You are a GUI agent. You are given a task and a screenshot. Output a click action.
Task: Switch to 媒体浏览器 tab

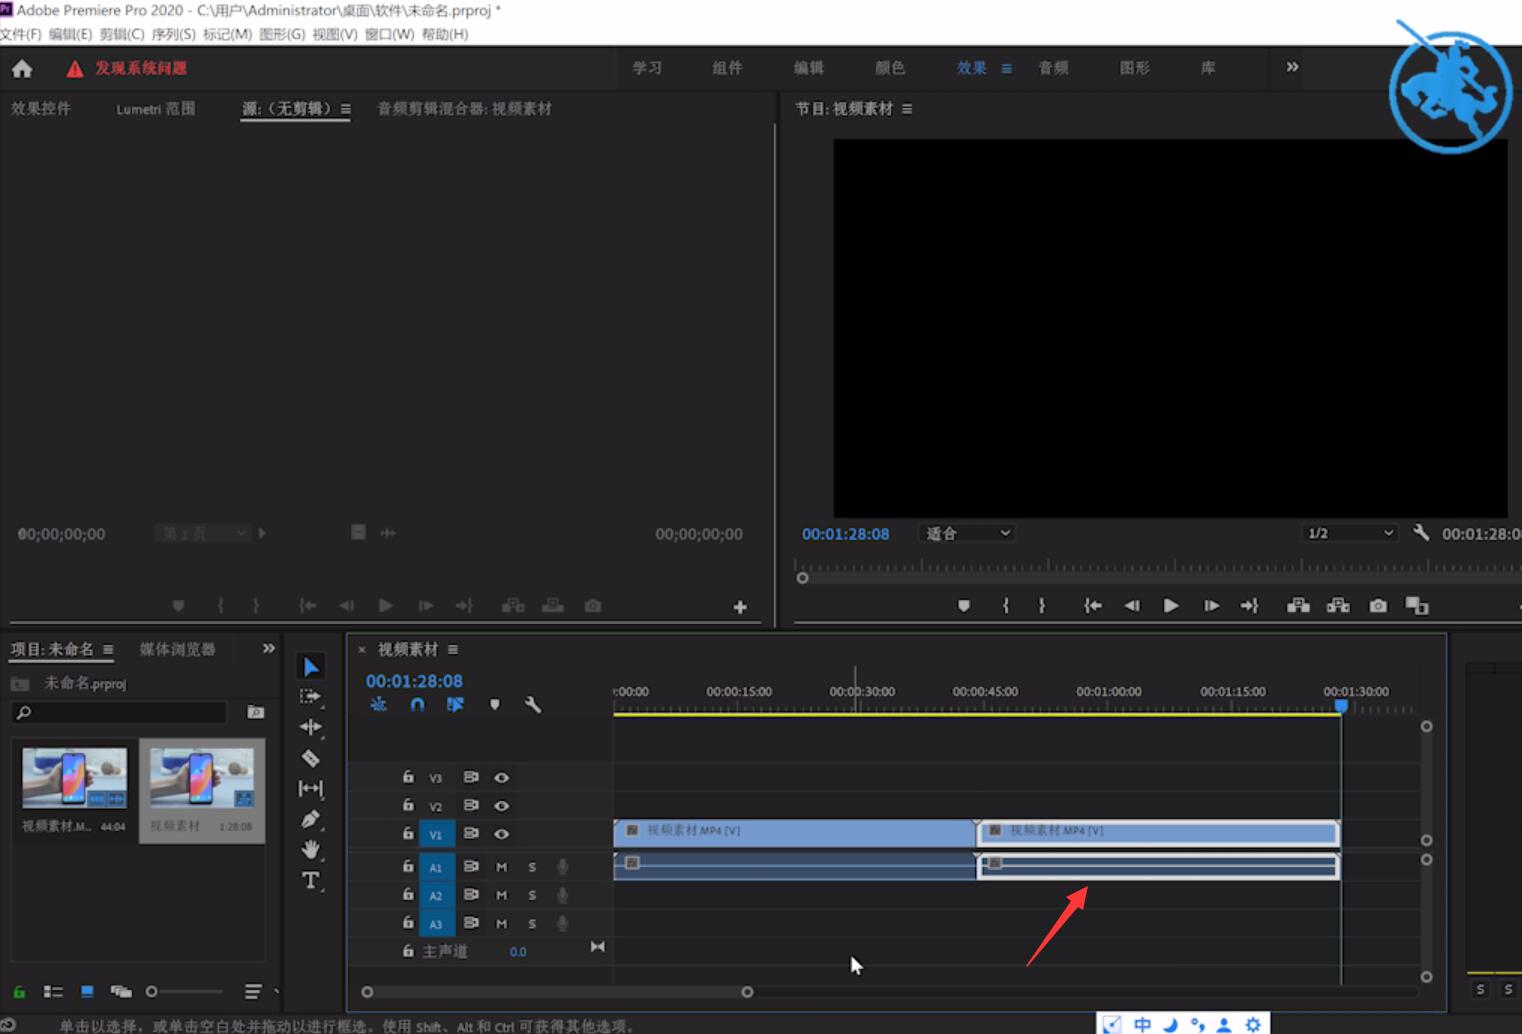177,649
